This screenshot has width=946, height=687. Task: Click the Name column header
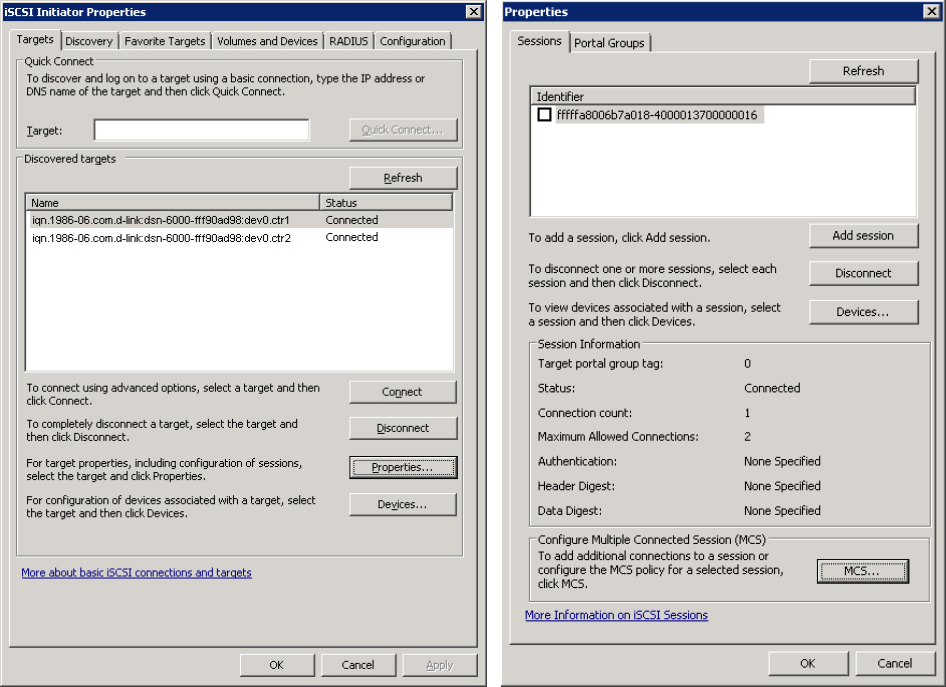(x=173, y=203)
